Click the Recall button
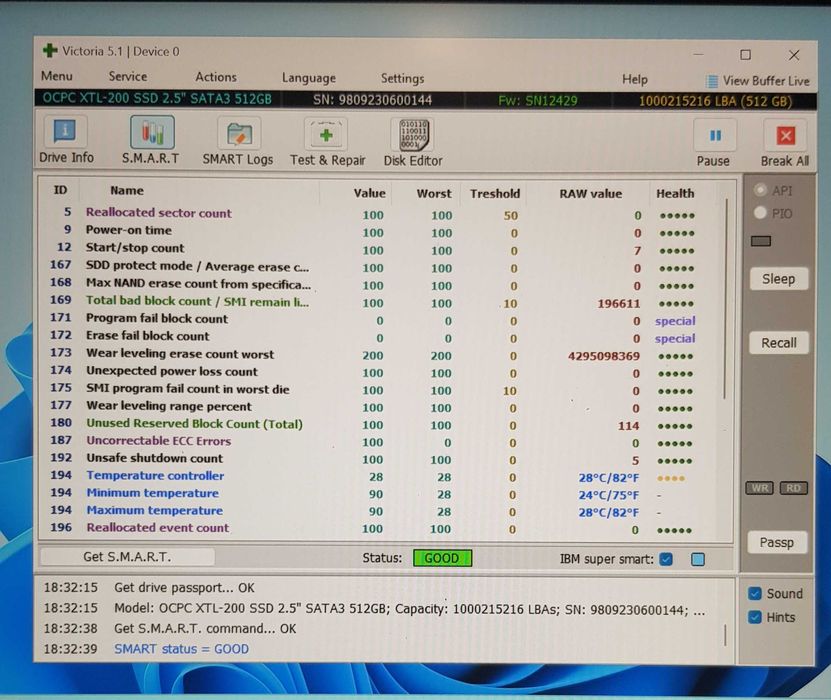This screenshot has height=700, width=831. [x=779, y=343]
